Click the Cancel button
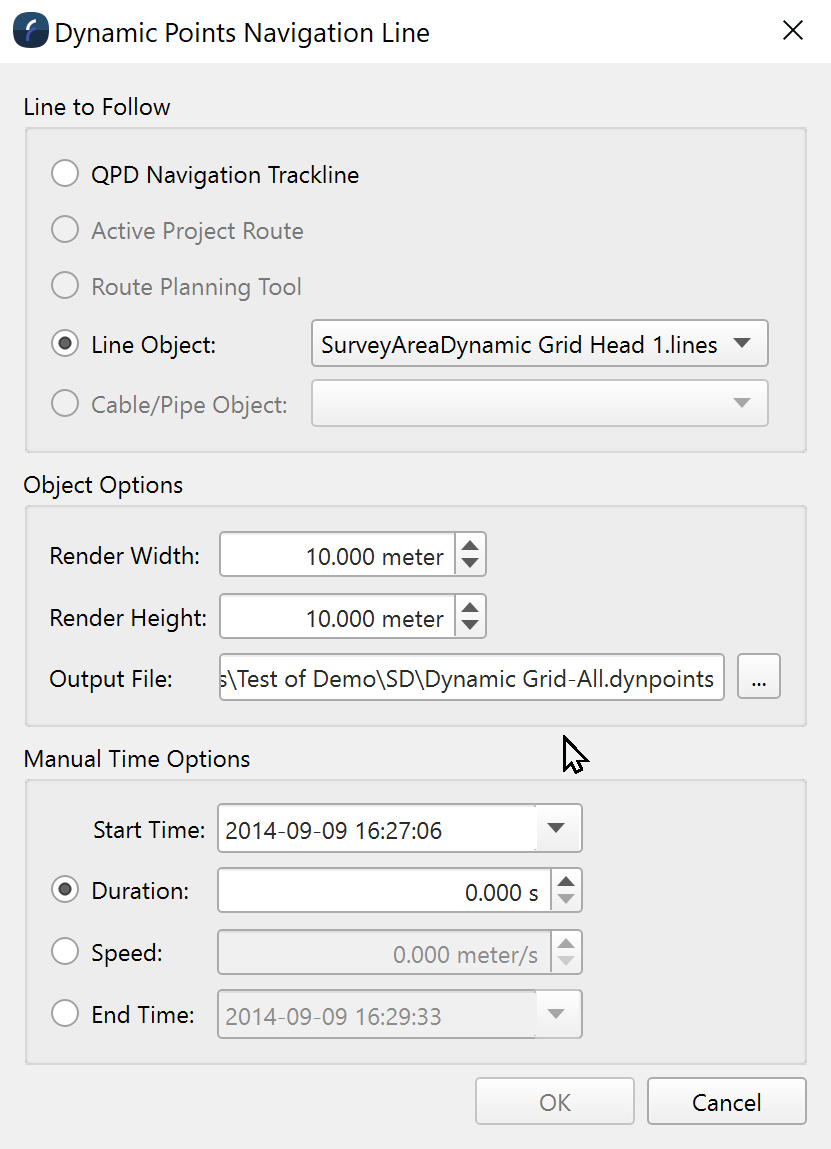 [x=726, y=1102]
